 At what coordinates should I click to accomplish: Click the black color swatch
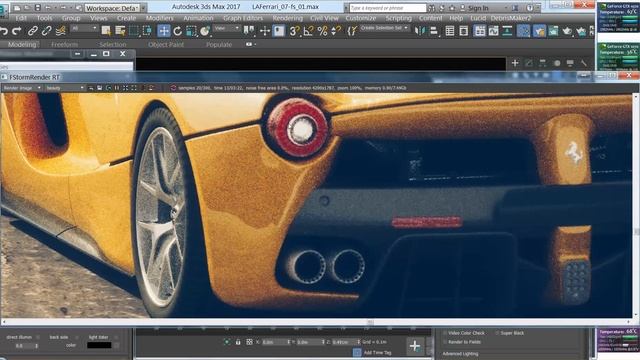(x=99, y=345)
